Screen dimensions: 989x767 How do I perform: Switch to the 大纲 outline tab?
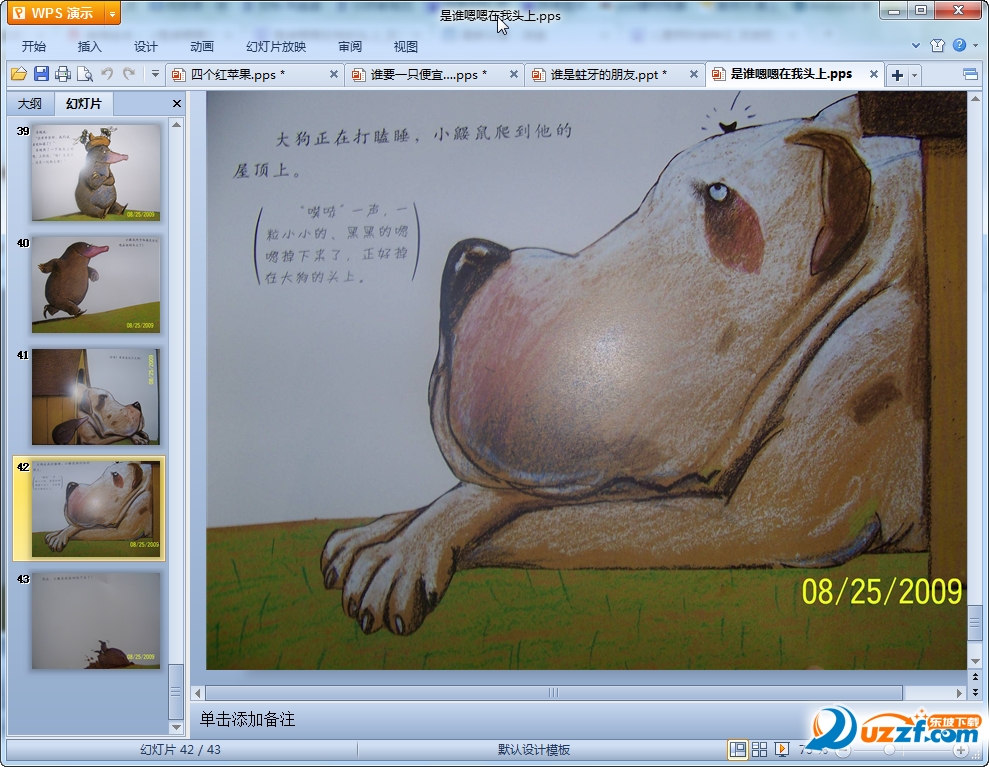[30, 103]
